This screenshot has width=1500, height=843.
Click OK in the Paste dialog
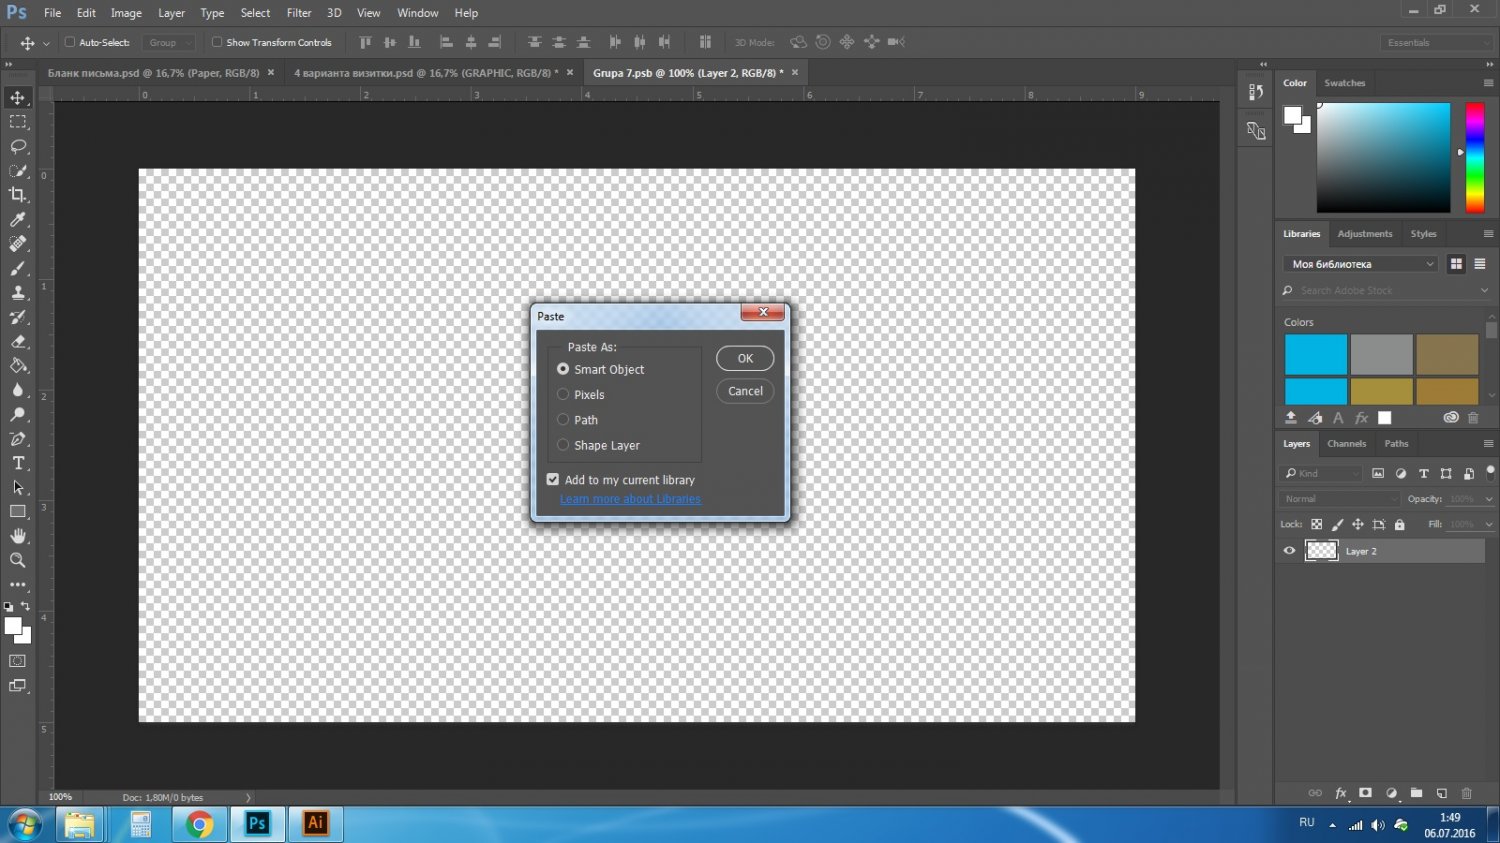(x=745, y=358)
